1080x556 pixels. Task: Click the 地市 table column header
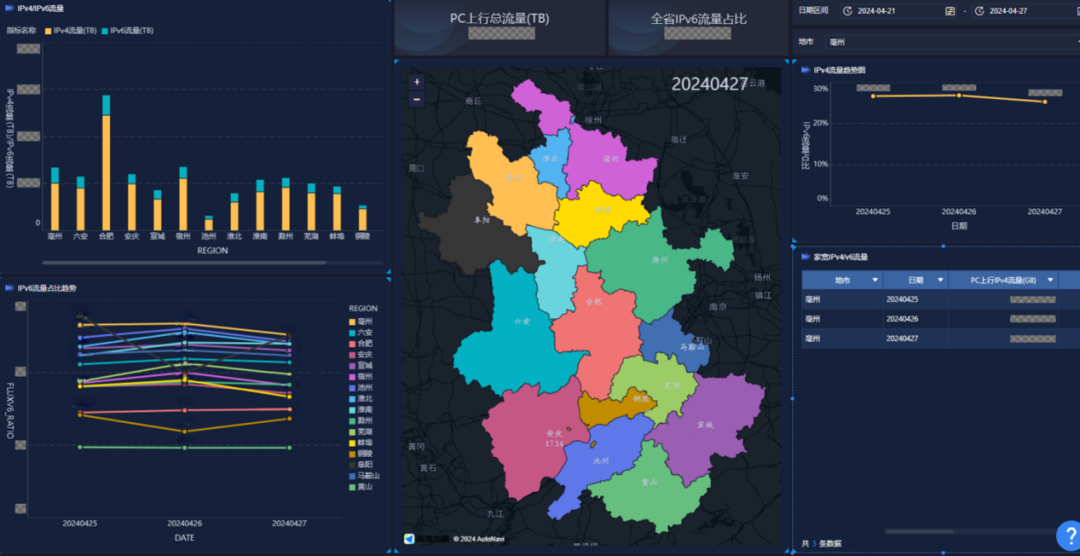(842, 280)
